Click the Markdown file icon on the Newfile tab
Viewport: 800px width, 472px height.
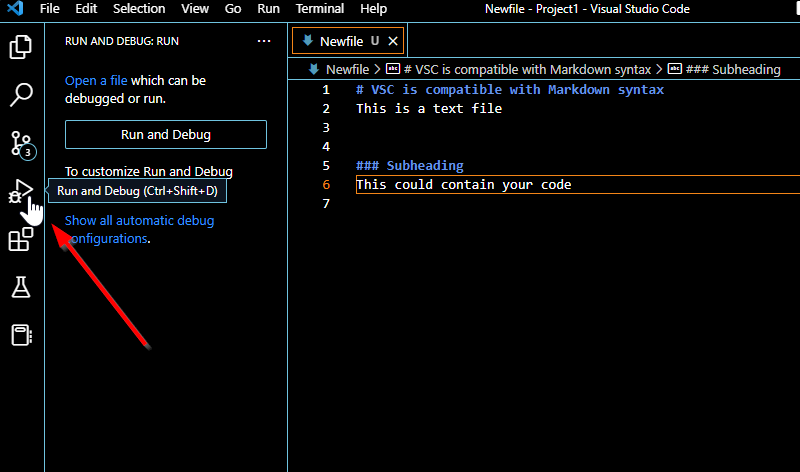point(308,41)
